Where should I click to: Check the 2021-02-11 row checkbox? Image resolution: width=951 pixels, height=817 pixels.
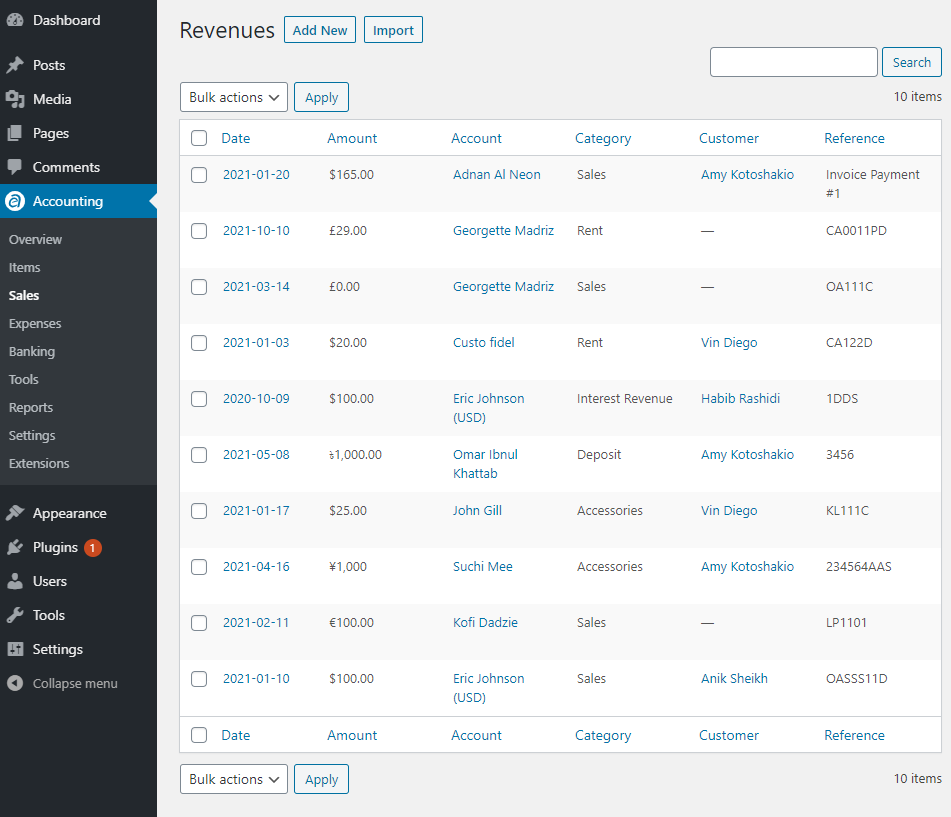(x=199, y=622)
